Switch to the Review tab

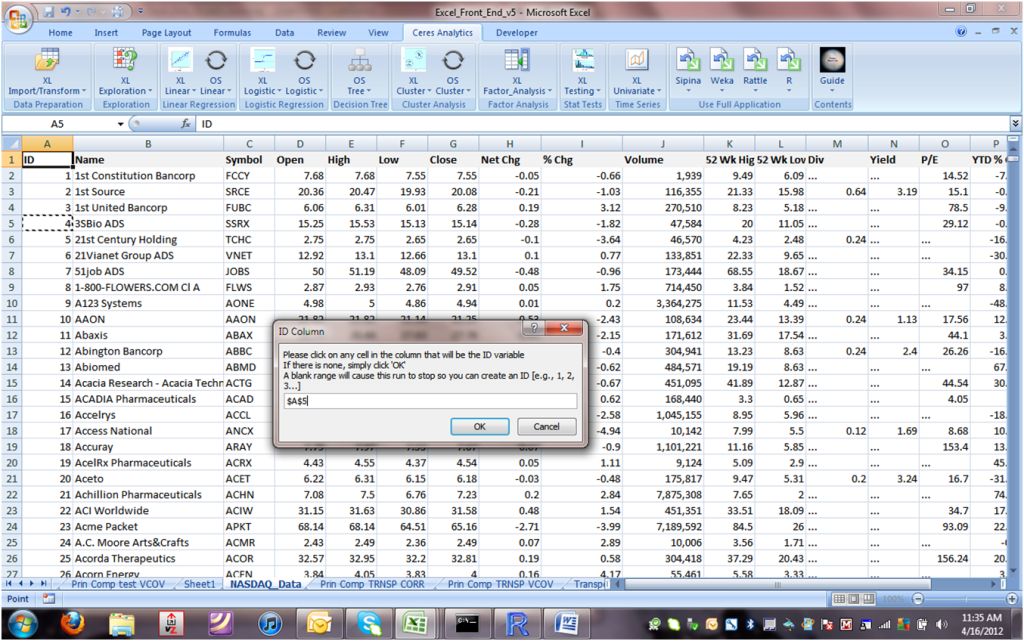pos(331,33)
